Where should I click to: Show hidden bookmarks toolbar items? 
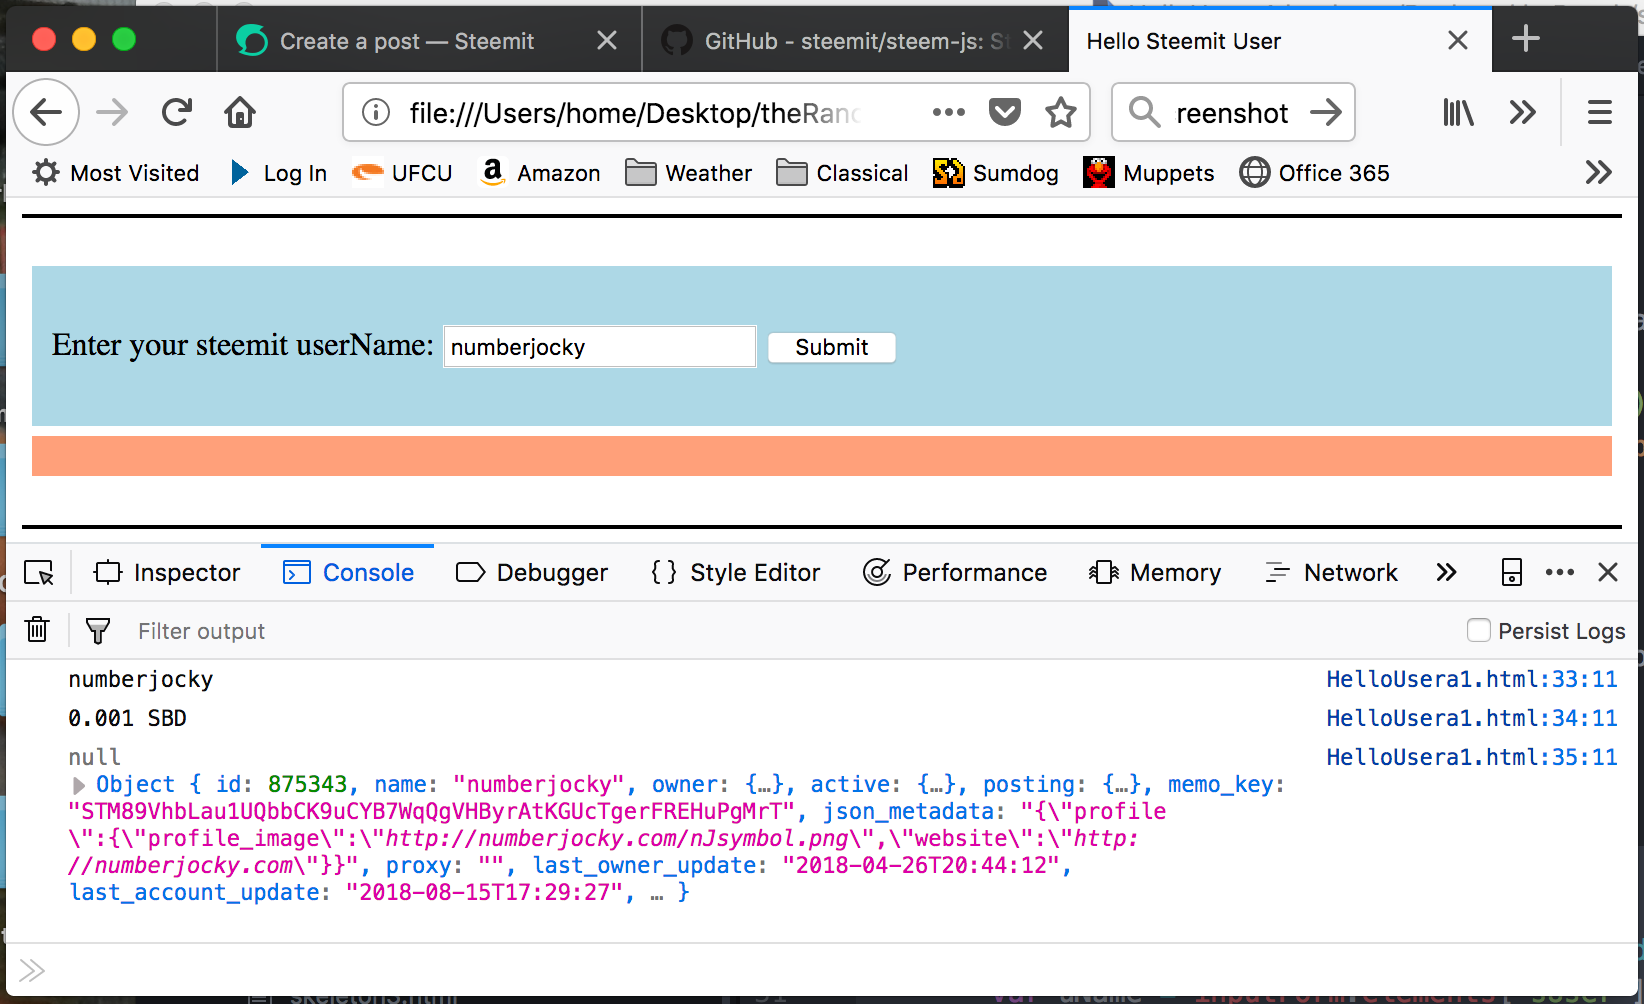tap(1598, 172)
